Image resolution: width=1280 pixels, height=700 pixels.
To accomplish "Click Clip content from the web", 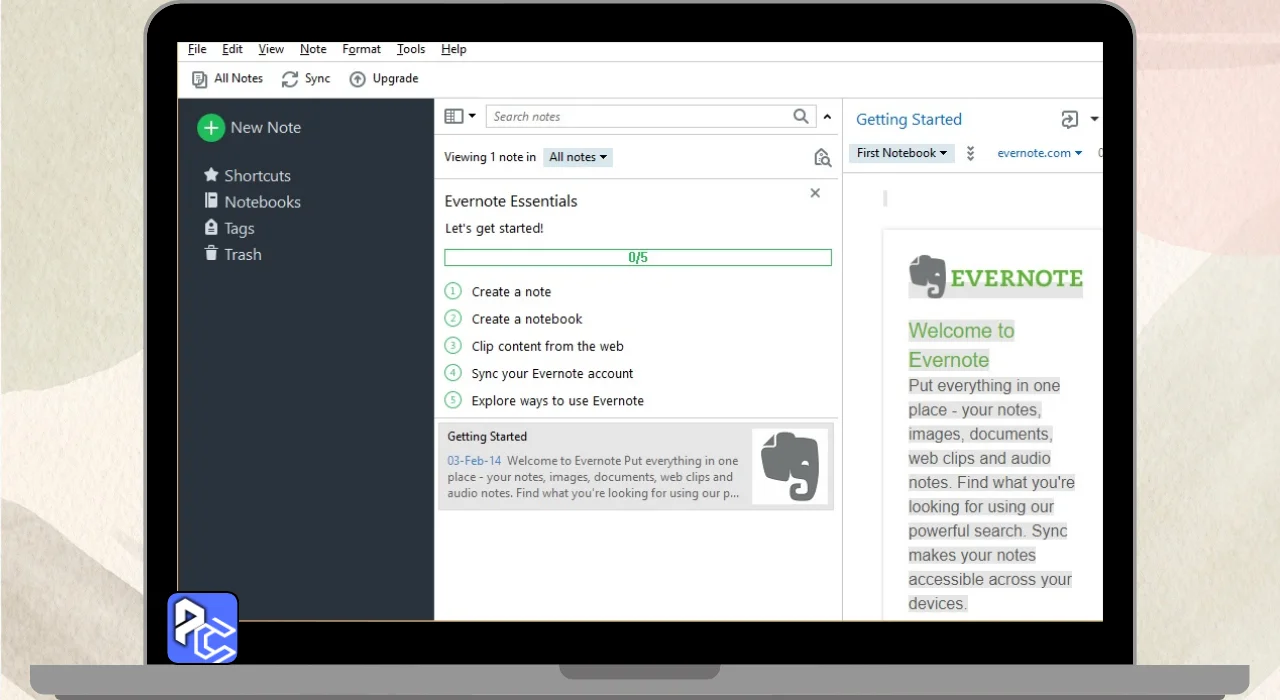I will tap(547, 346).
